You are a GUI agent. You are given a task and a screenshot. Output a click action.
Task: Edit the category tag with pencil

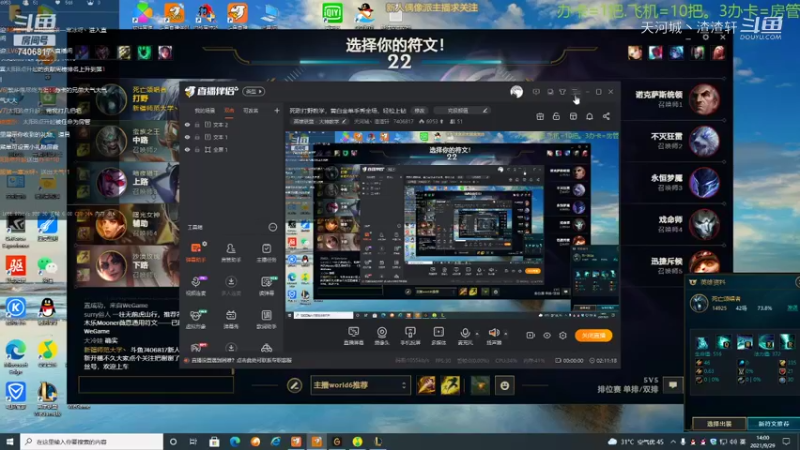[x=344, y=121]
